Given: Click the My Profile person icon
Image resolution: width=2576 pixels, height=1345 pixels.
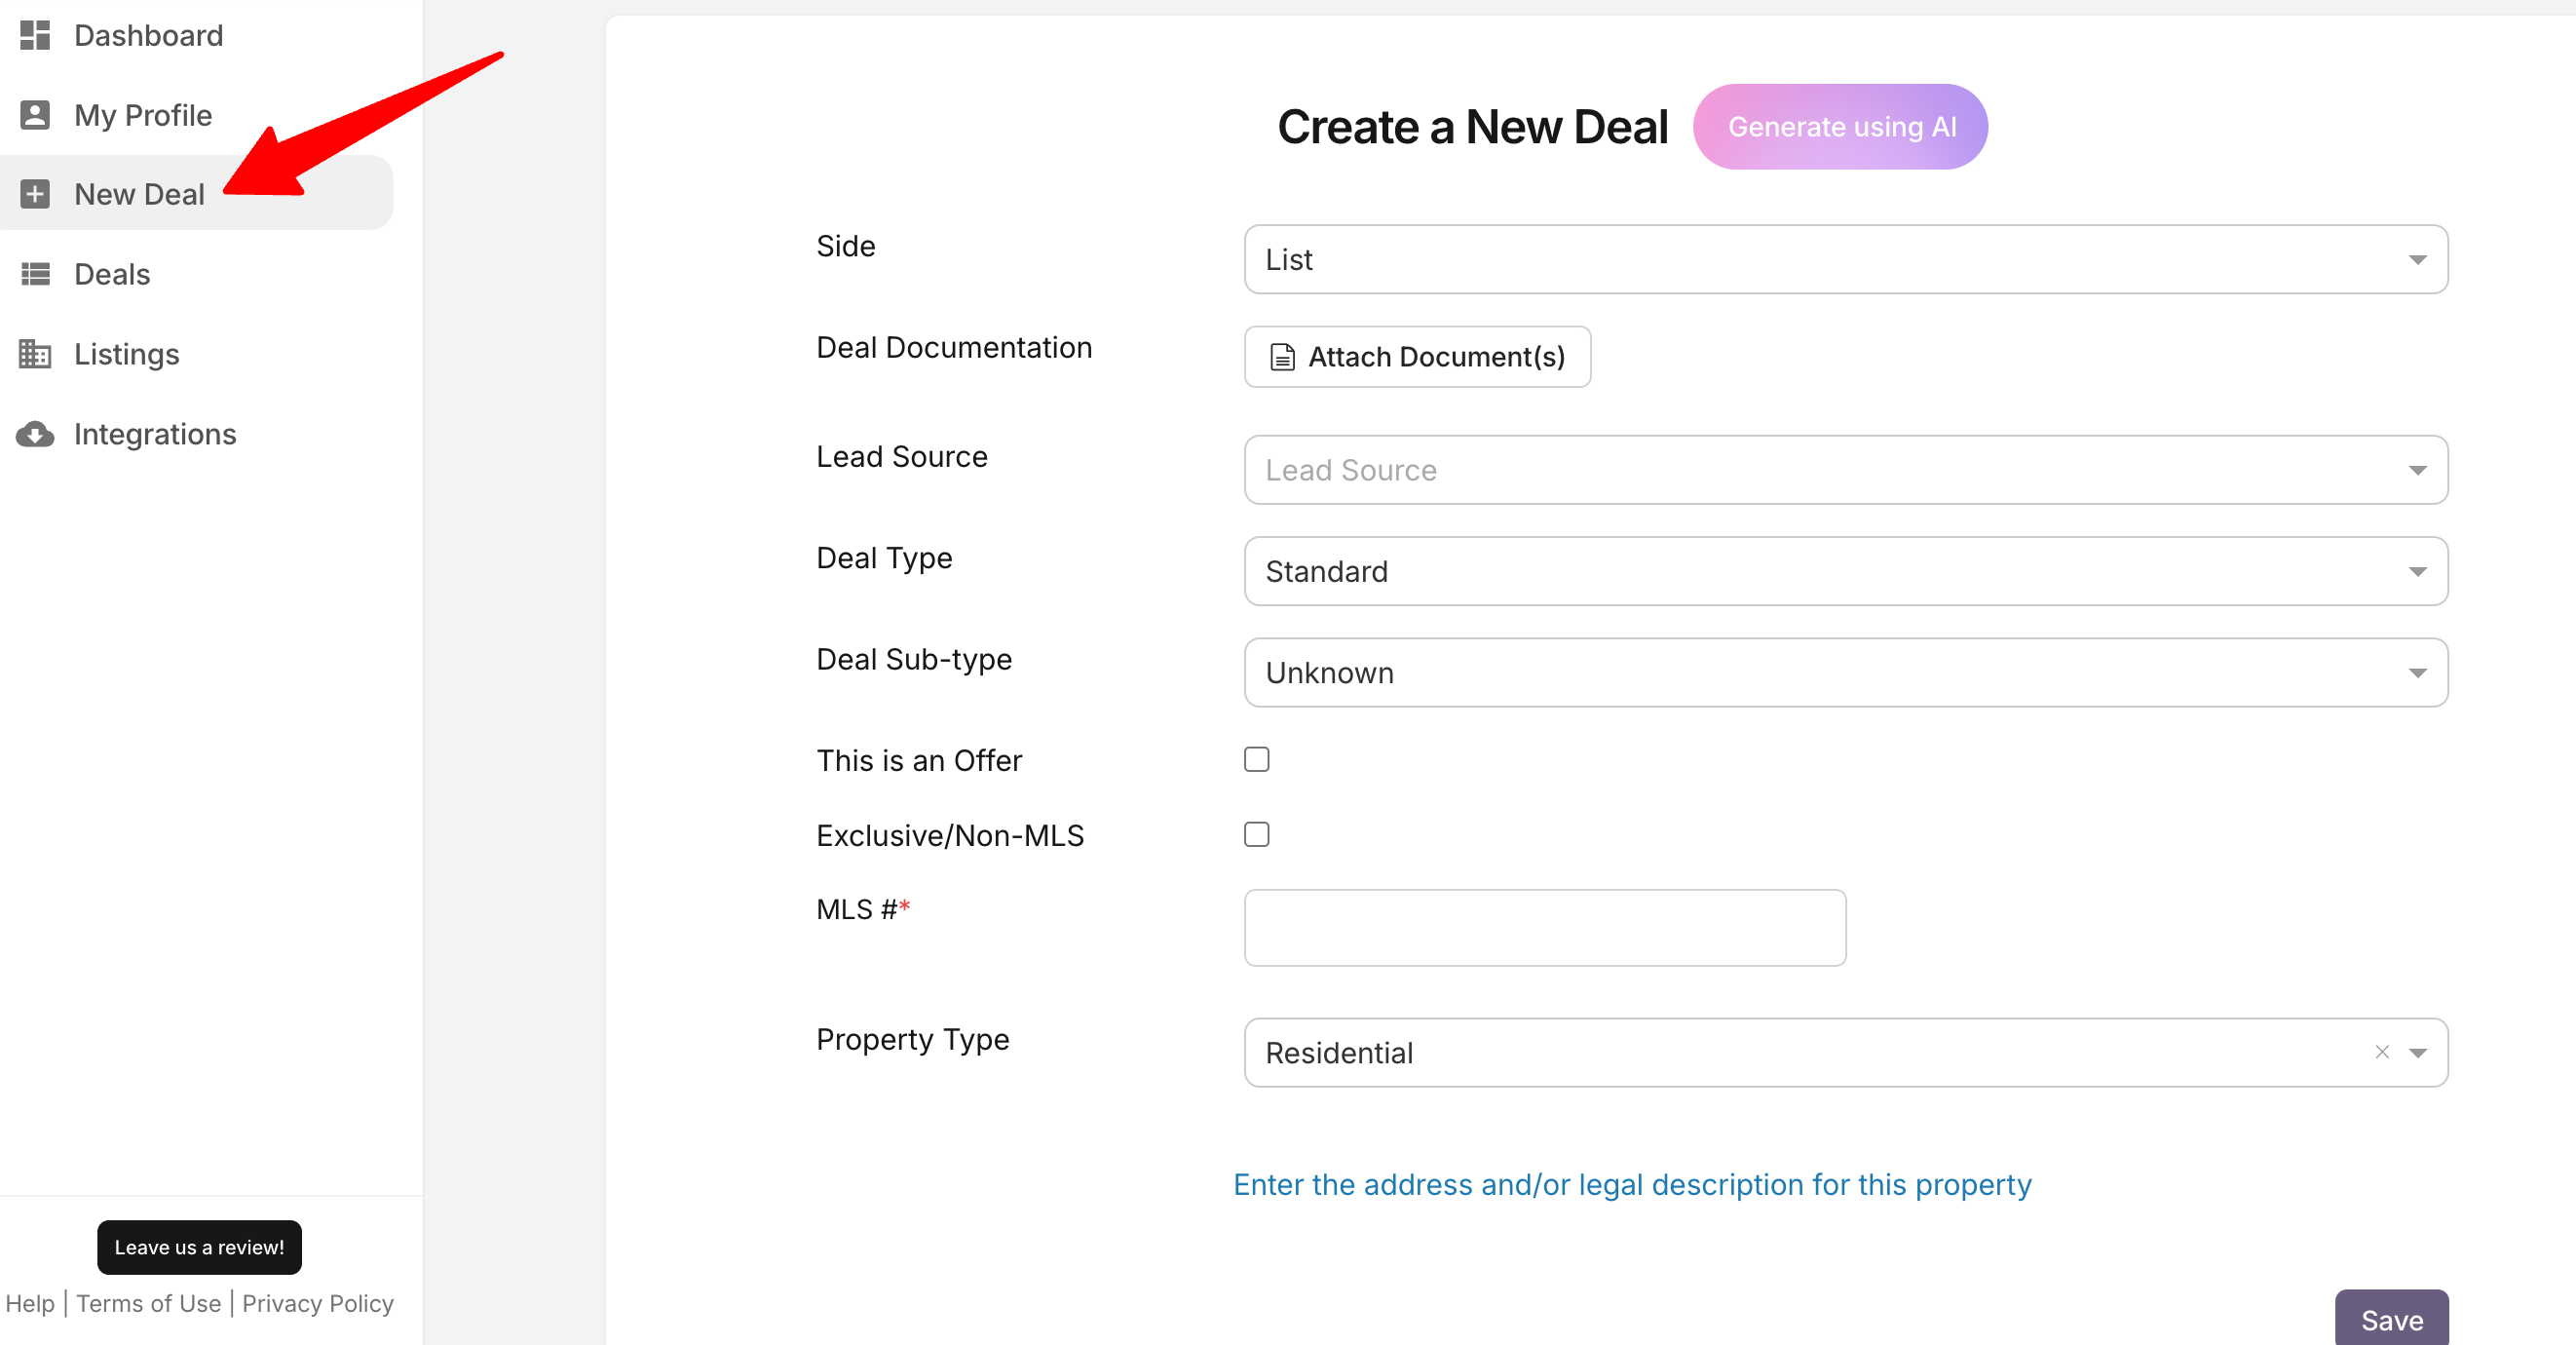Looking at the screenshot, I should tap(35, 115).
